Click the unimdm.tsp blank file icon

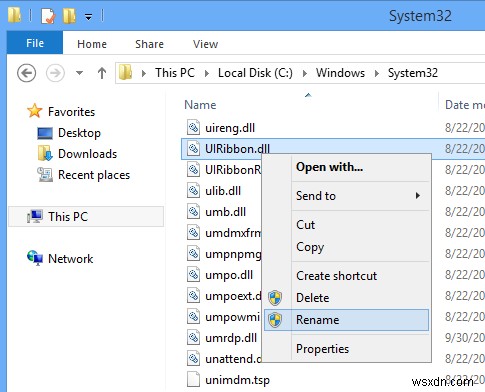[x=193, y=379]
